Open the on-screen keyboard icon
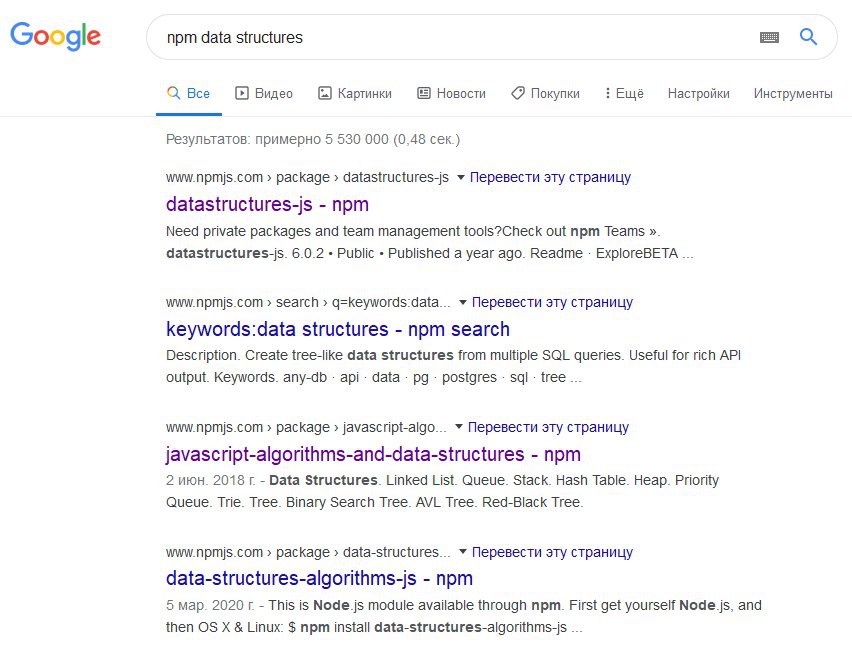The image size is (852, 670). (x=769, y=37)
